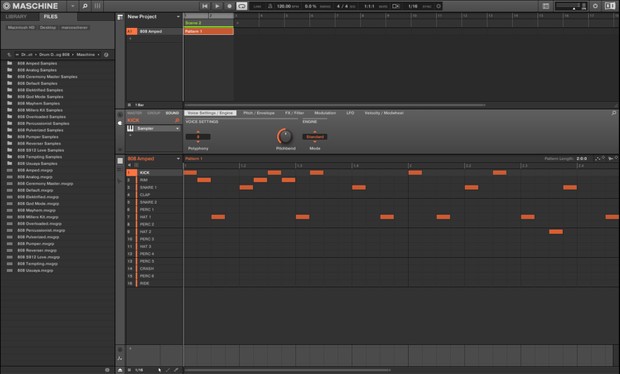This screenshot has height=374, width=620.
Task: Select the CRASH sound slot
Action: [154, 269]
